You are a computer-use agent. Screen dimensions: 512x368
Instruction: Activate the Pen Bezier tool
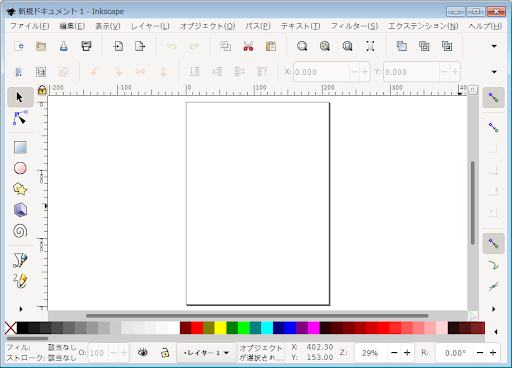(20, 260)
